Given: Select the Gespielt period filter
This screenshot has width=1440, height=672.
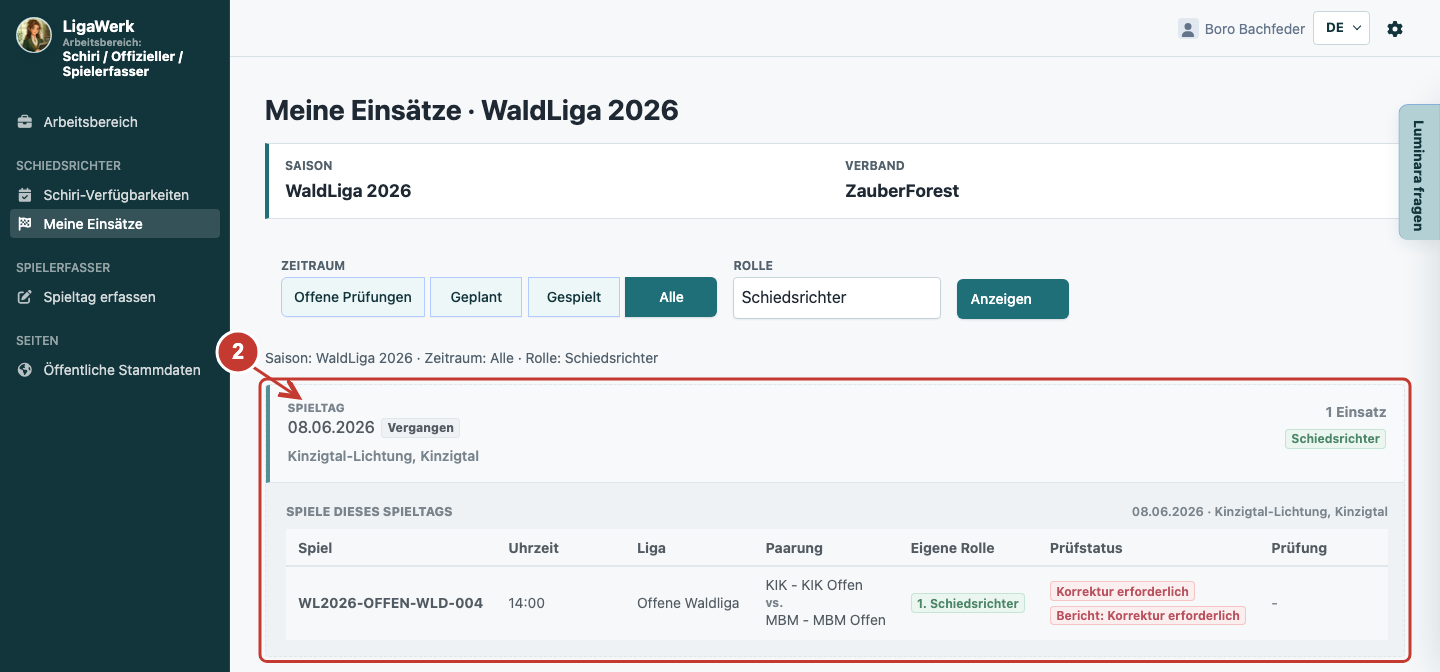Looking at the screenshot, I should tap(574, 297).
